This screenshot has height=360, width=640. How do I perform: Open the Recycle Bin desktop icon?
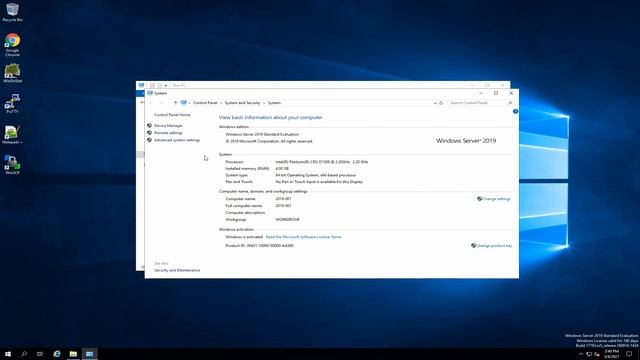click(x=12, y=12)
